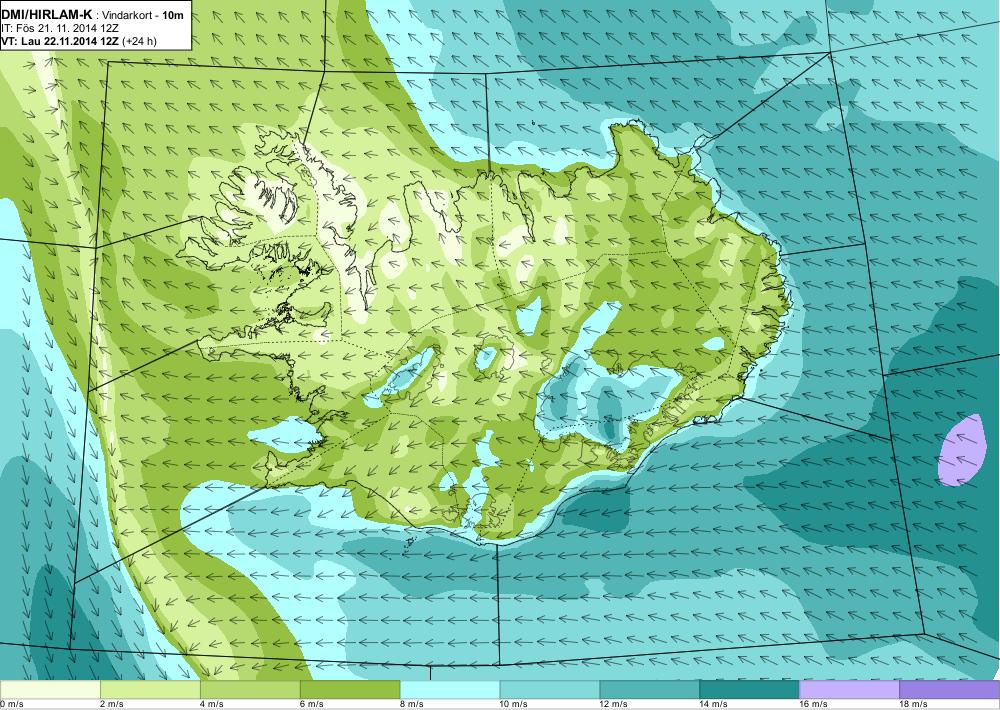The image size is (1000, 710).
Task: Click the 16–18 m/s light purple swatch
Action: (x=849, y=689)
